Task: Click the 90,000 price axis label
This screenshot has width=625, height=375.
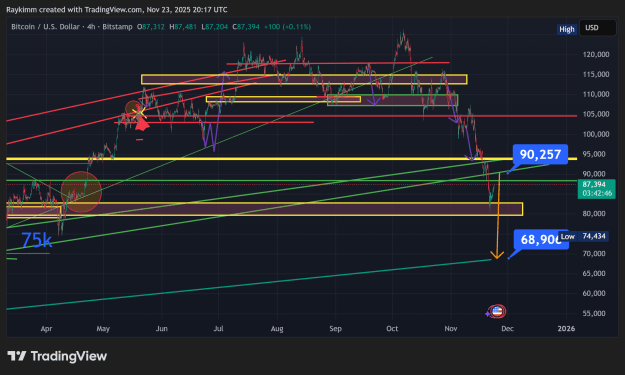Action: point(594,174)
